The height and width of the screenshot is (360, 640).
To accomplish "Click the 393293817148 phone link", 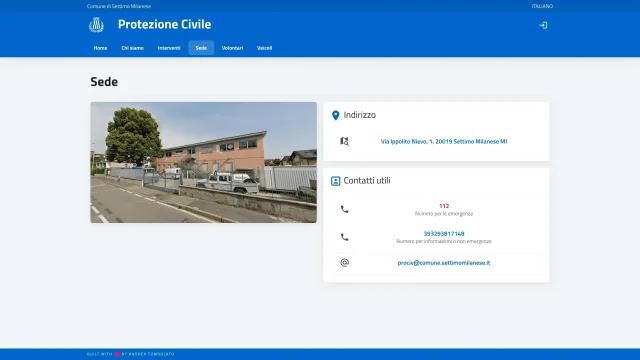I will pyautogui.click(x=444, y=233).
